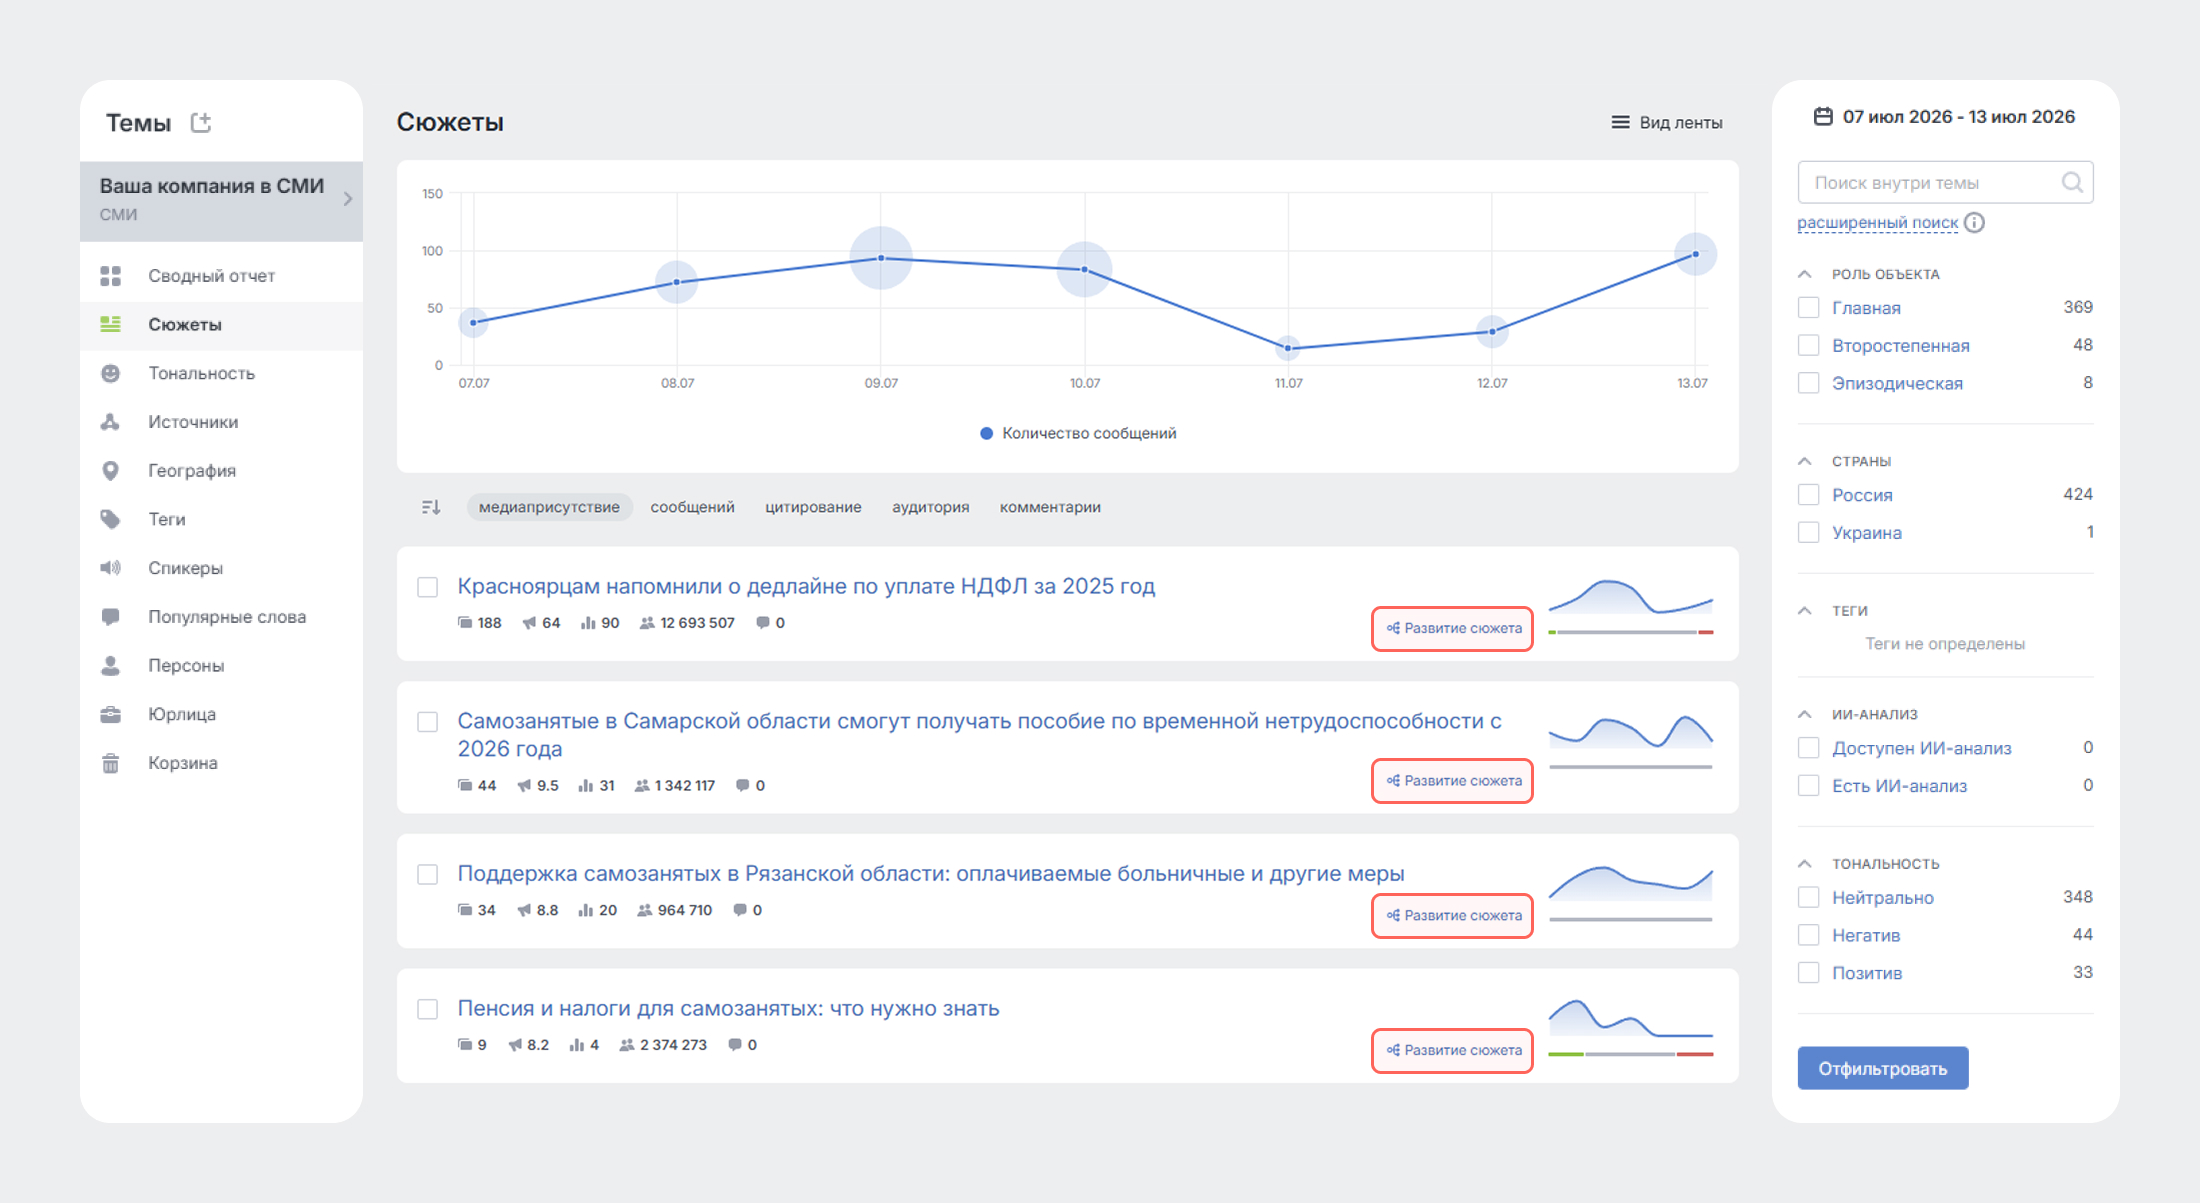
Task: Click the Отфильтровать button
Action: click(x=1883, y=1068)
